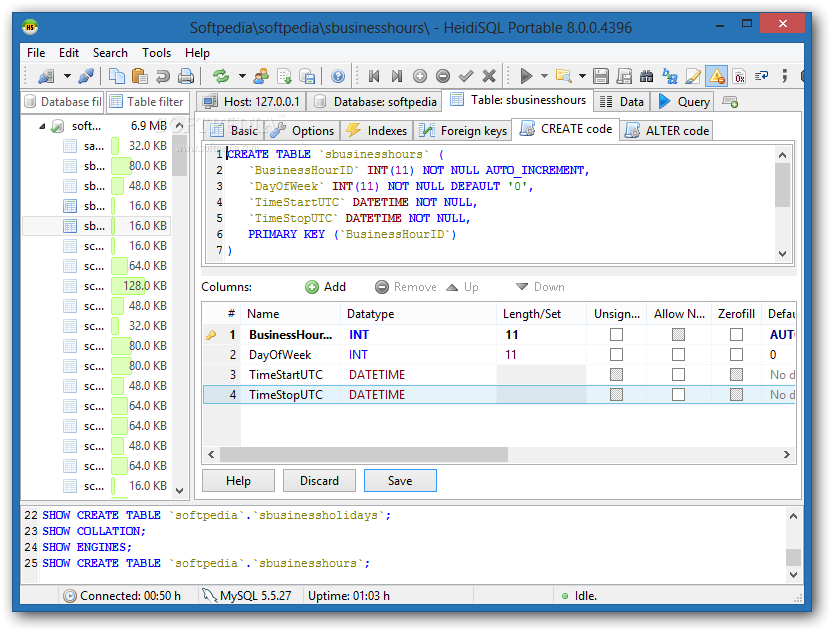832x632 pixels.
Task: Click the blue Help question mark icon
Action: [337, 76]
